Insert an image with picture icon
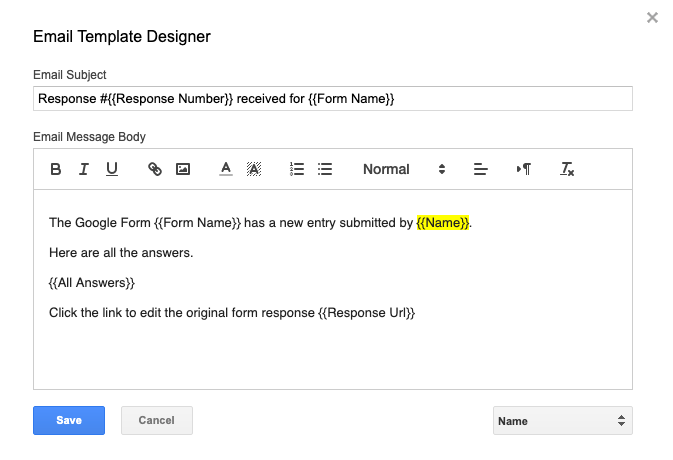Screen dimensions: 673x460 tap(183, 169)
